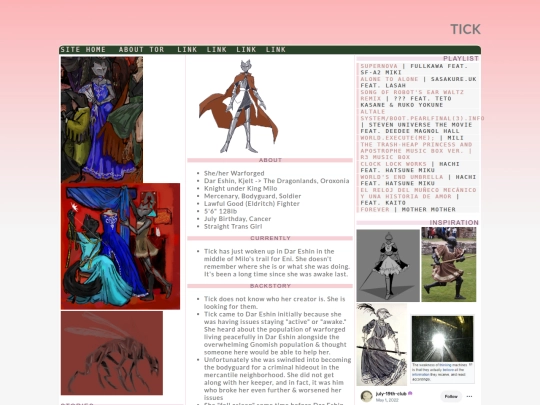This screenshot has width=540, height=405.
Task: Click the 'Dar Eshin, Kjelt' location bullet
Action: [277, 181]
